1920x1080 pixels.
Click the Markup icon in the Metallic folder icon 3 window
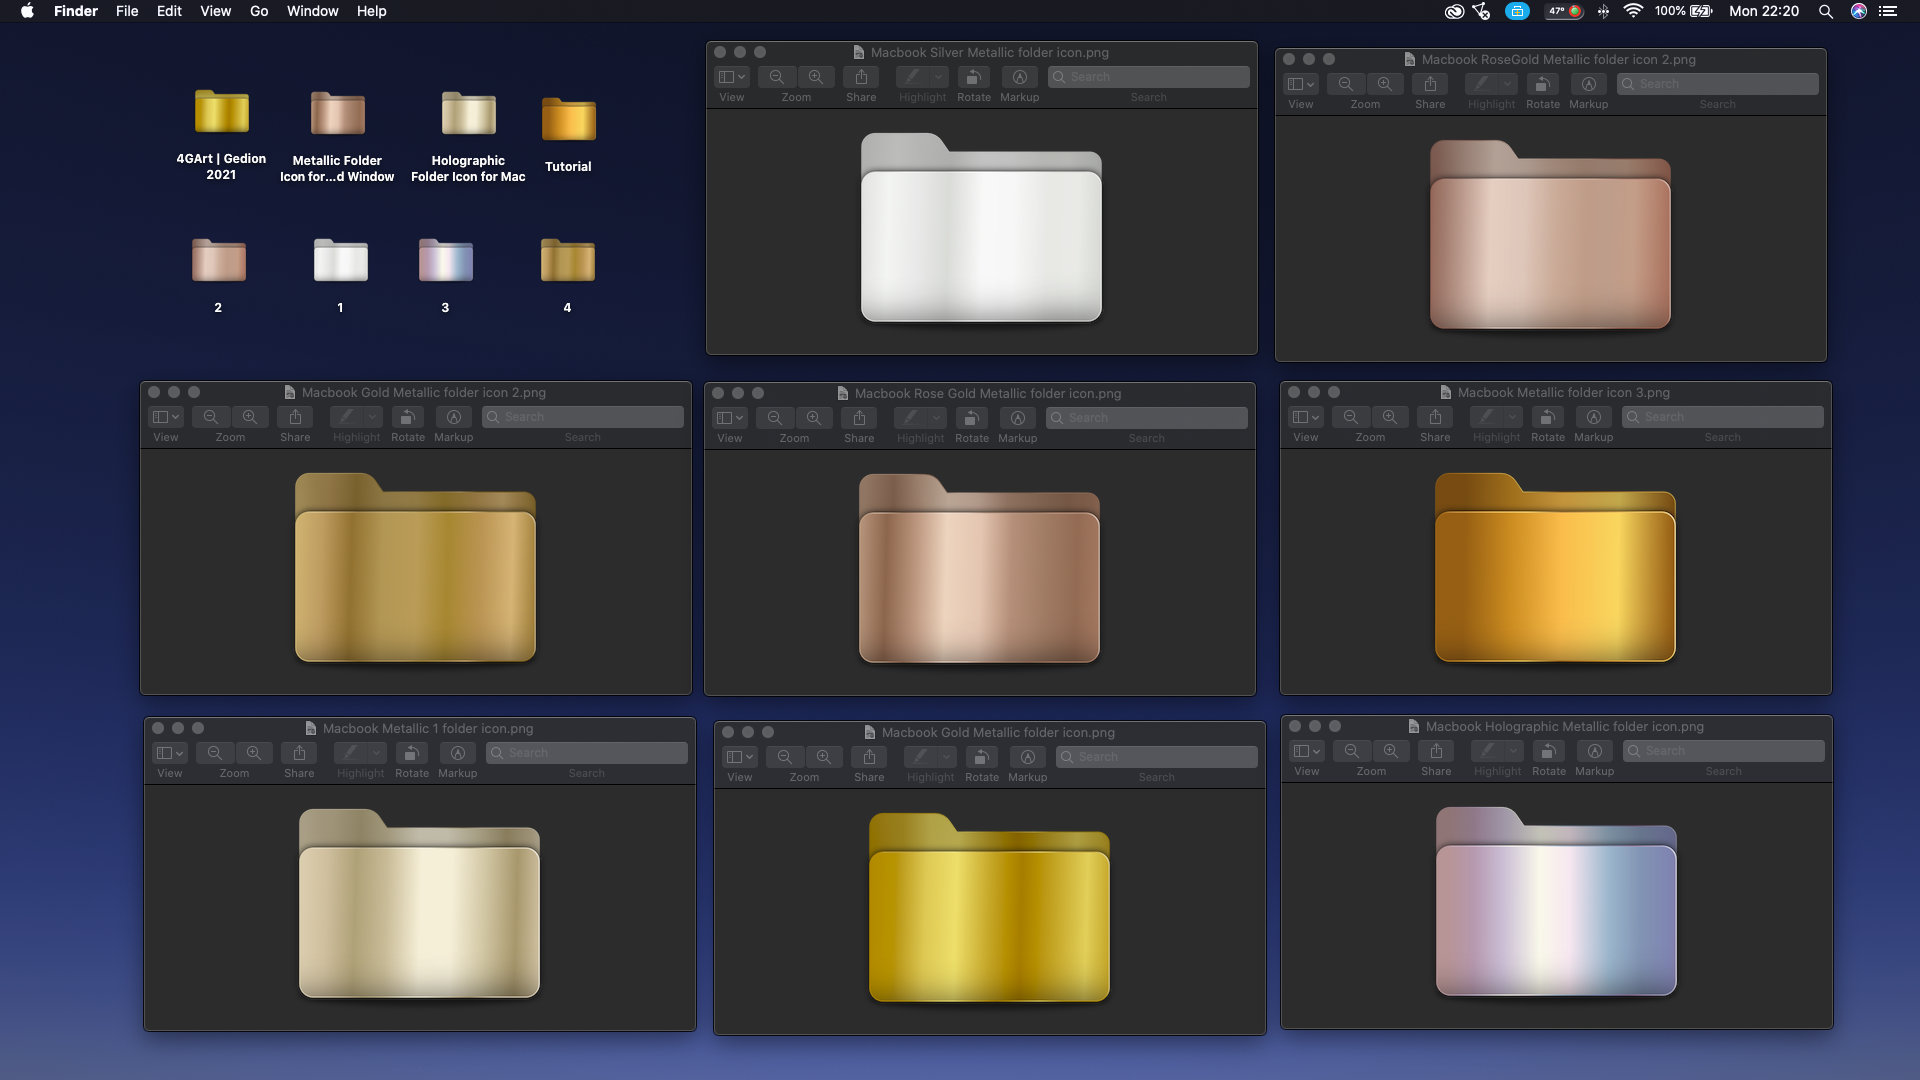coord(1594,418)
